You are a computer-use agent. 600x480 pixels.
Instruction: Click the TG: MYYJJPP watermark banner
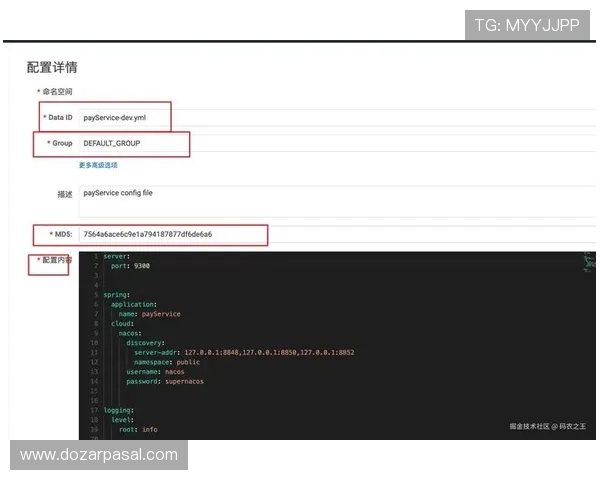527,25
